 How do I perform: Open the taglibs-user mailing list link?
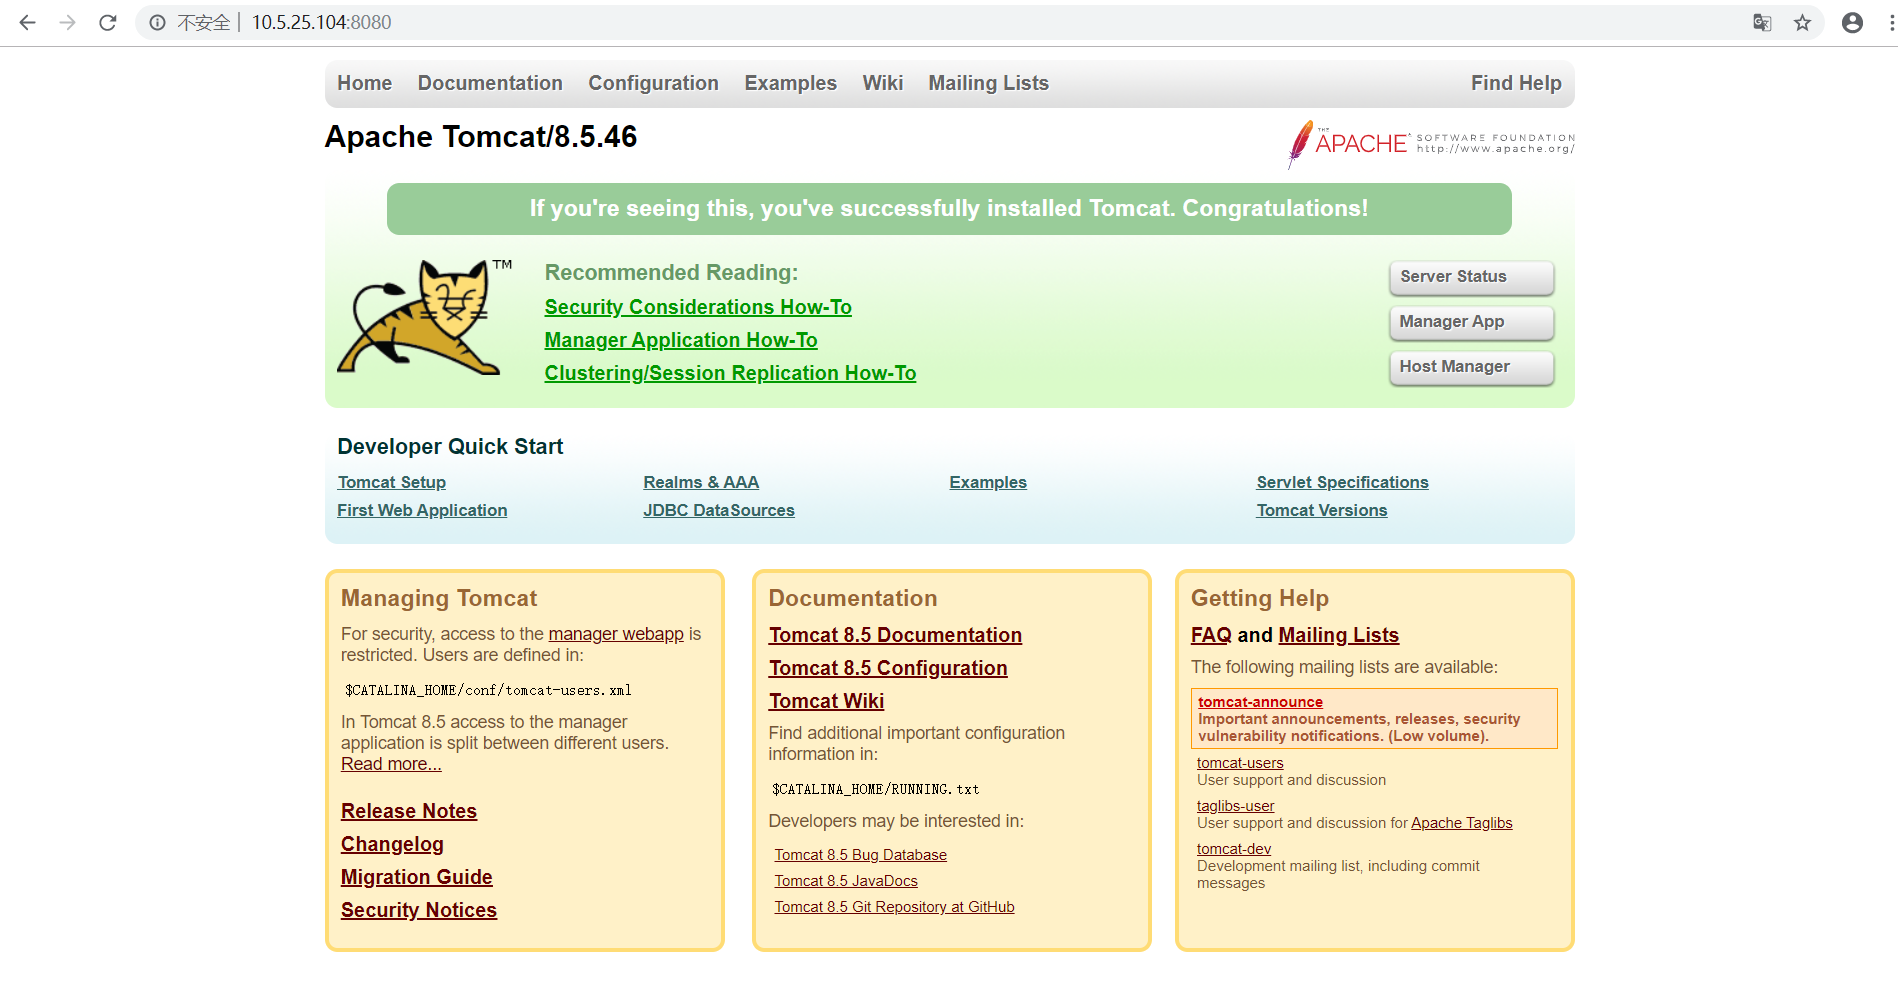pyautogui.click(x=1236, y=806)
